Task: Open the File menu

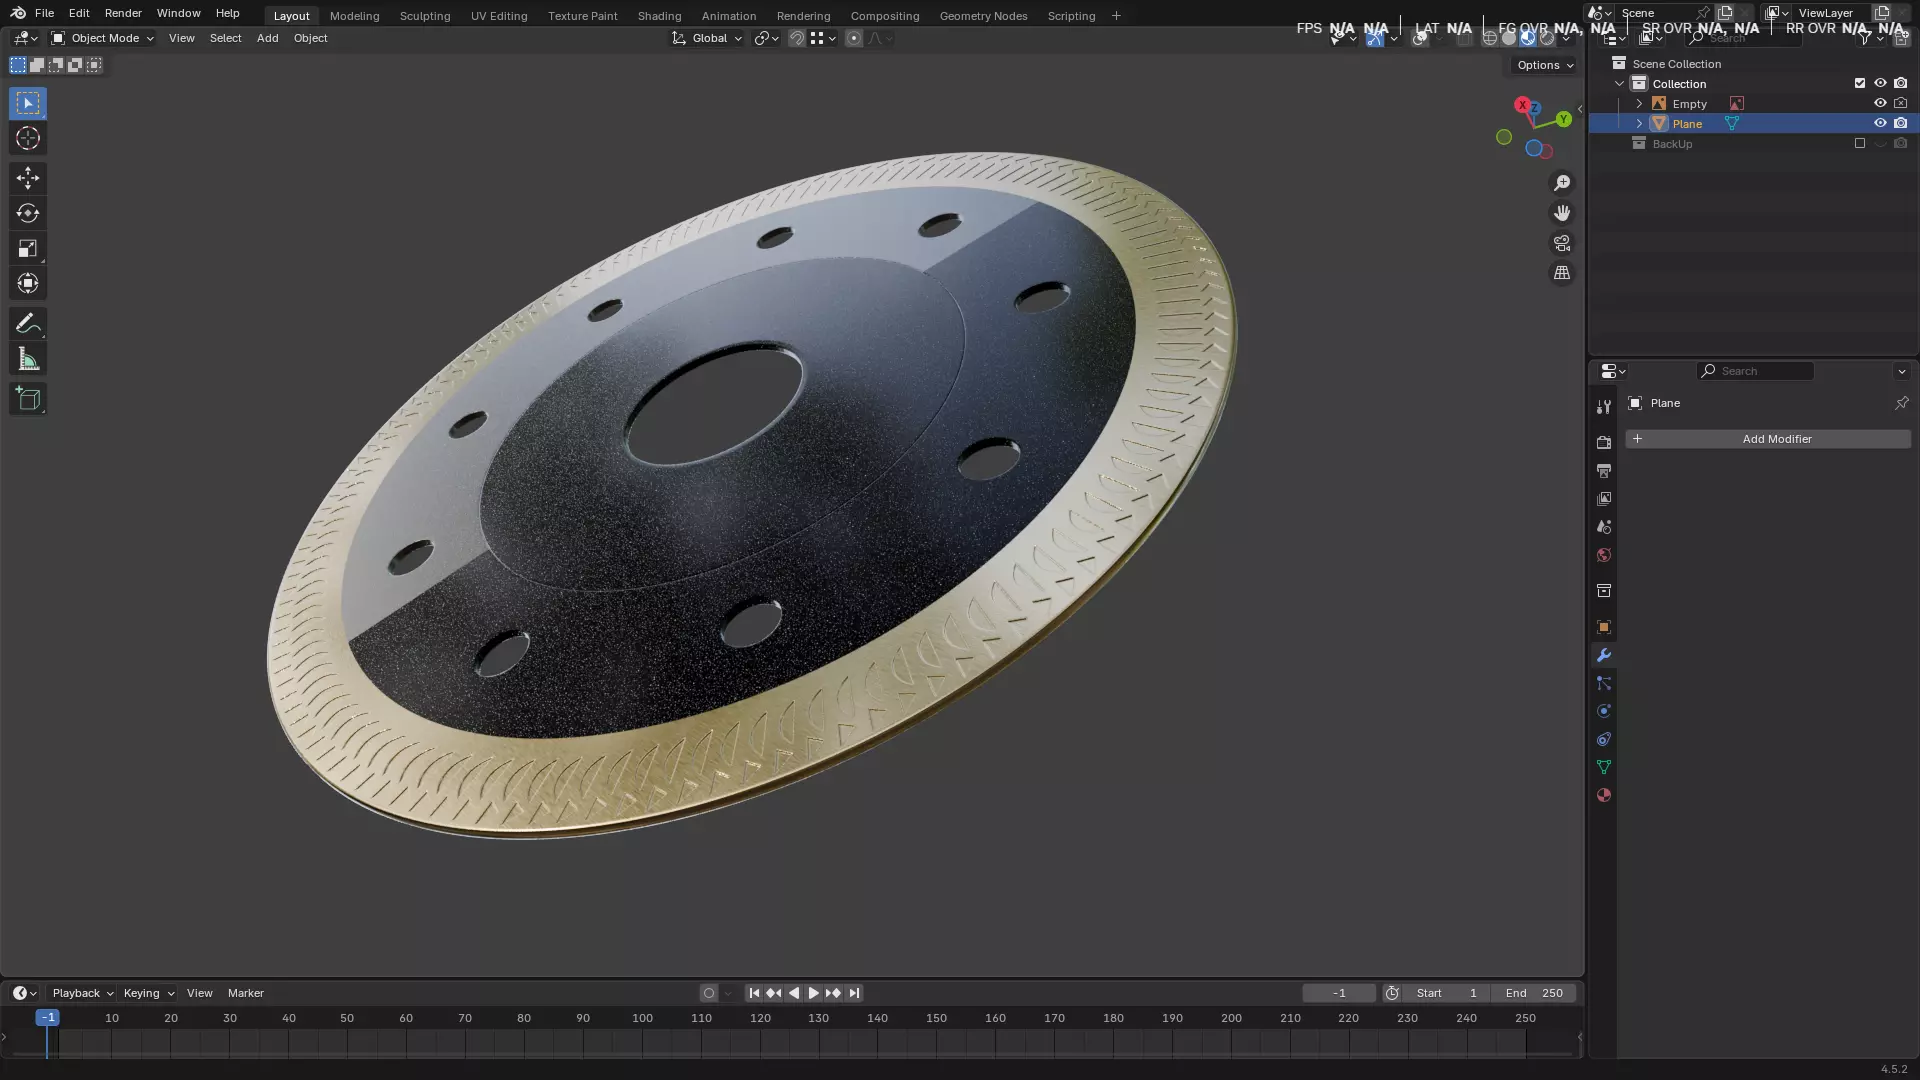Action: [x=44, y=13]
